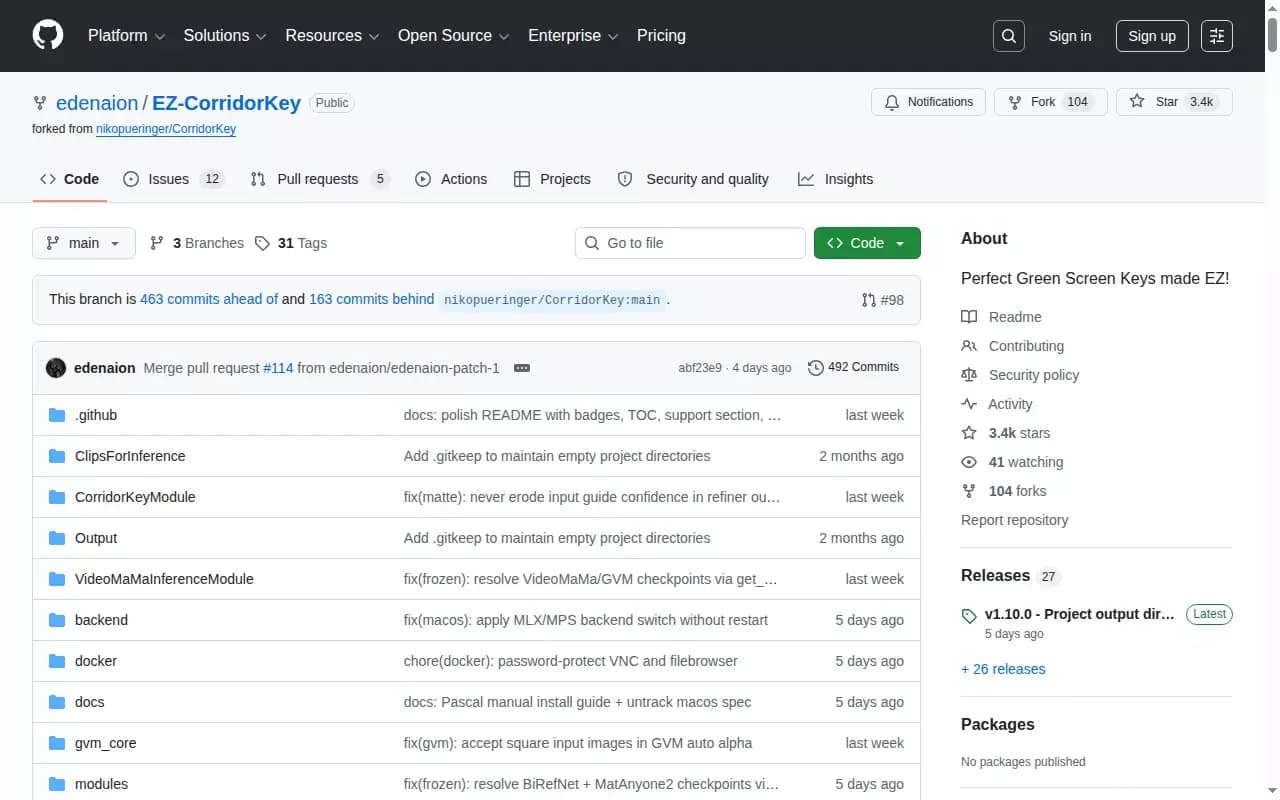
Task: Click the watching eye icon
Action: click(969, 462)
